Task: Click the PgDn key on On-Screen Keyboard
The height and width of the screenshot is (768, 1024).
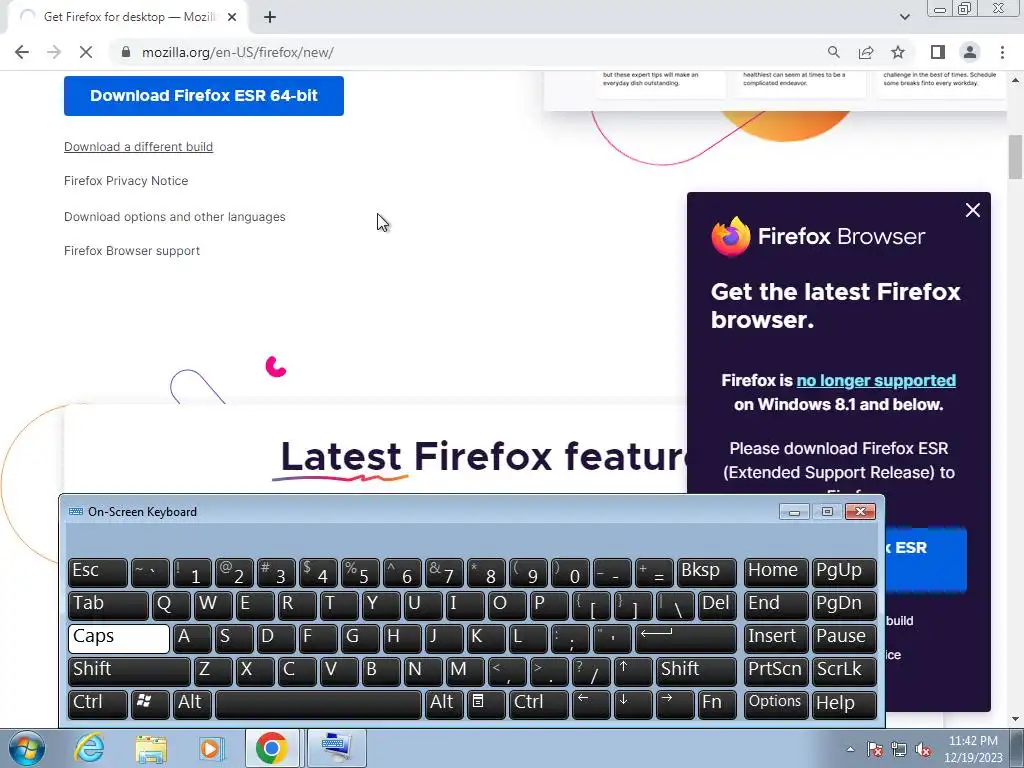Action: pyautogui.click(x=844, y=605)
